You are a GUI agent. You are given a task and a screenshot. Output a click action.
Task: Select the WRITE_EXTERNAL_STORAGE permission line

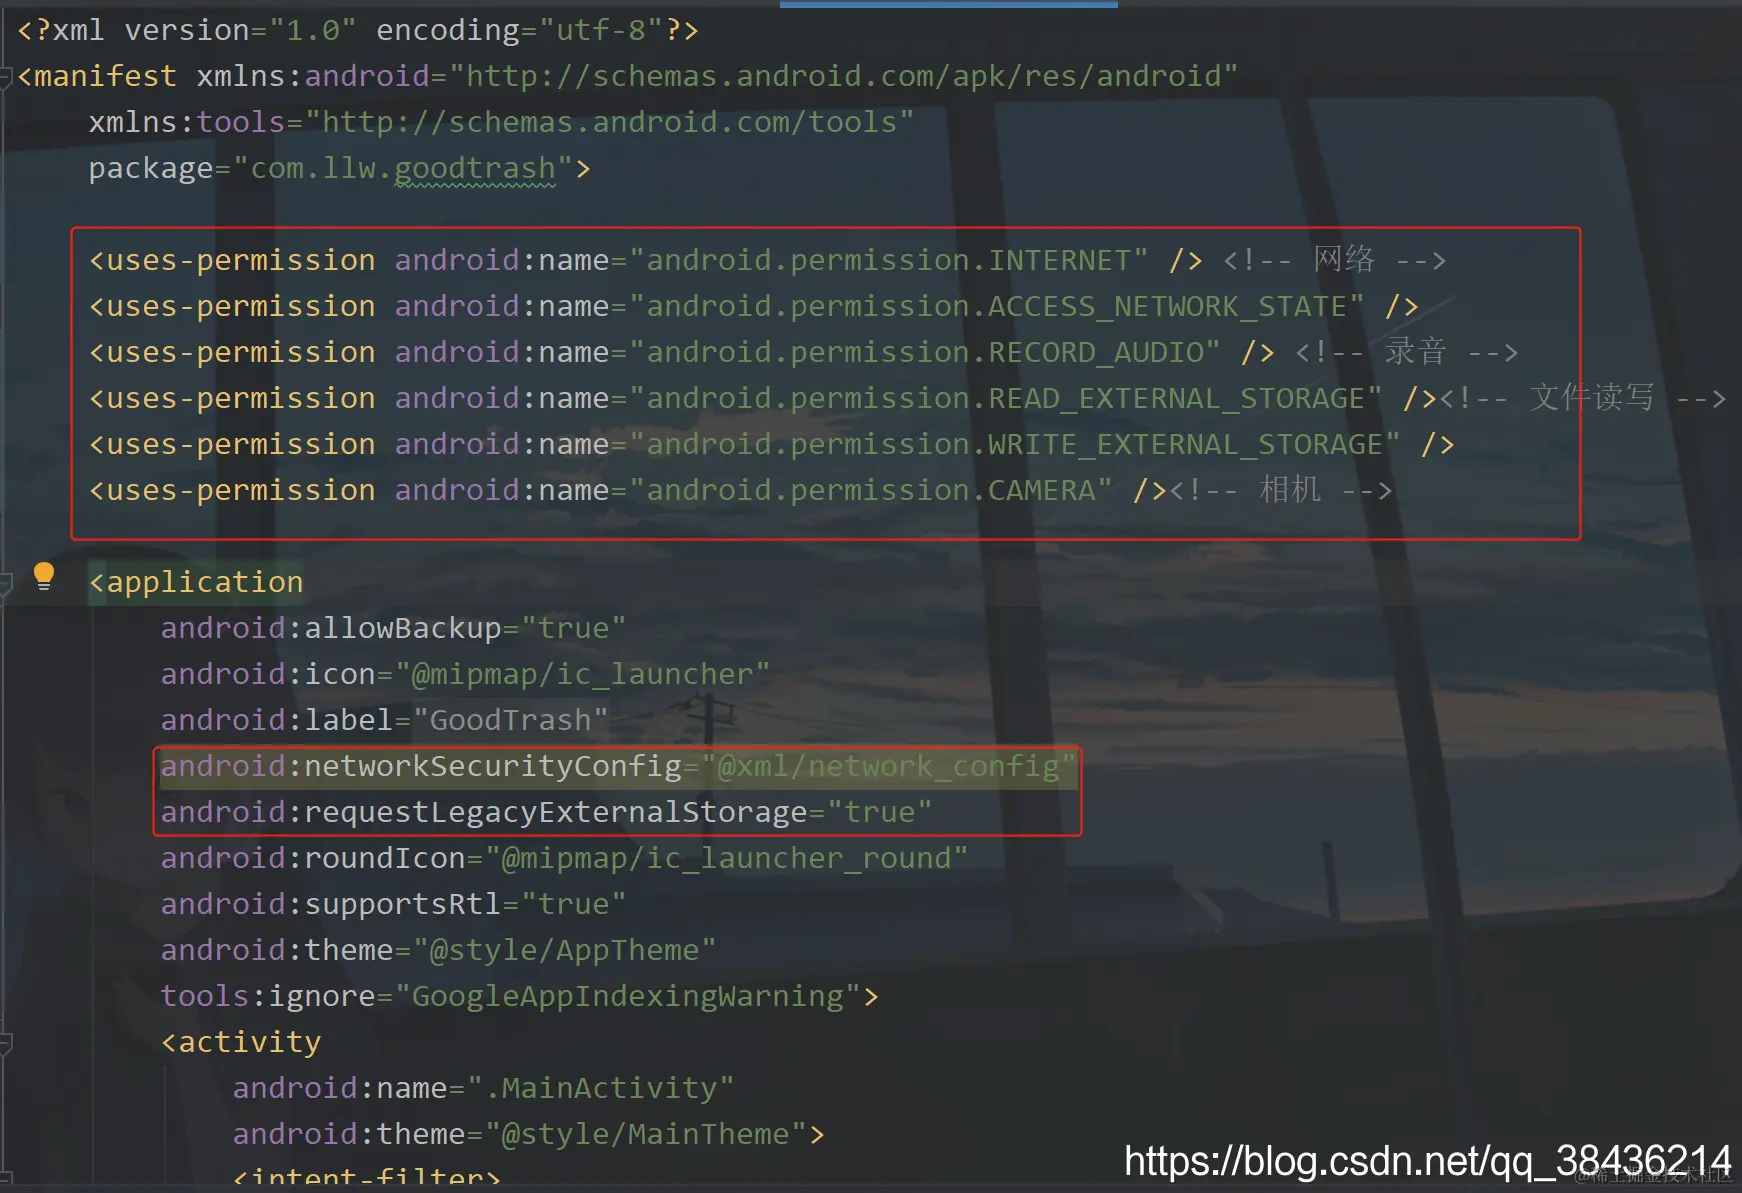pyautogui.click(x=772, y=444)
